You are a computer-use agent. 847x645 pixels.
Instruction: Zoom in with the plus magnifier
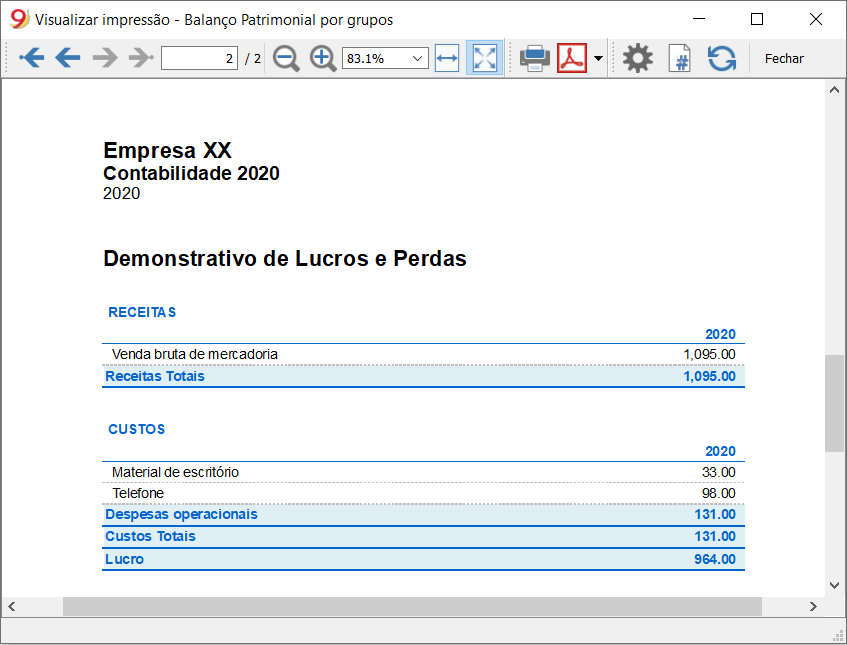322,58
